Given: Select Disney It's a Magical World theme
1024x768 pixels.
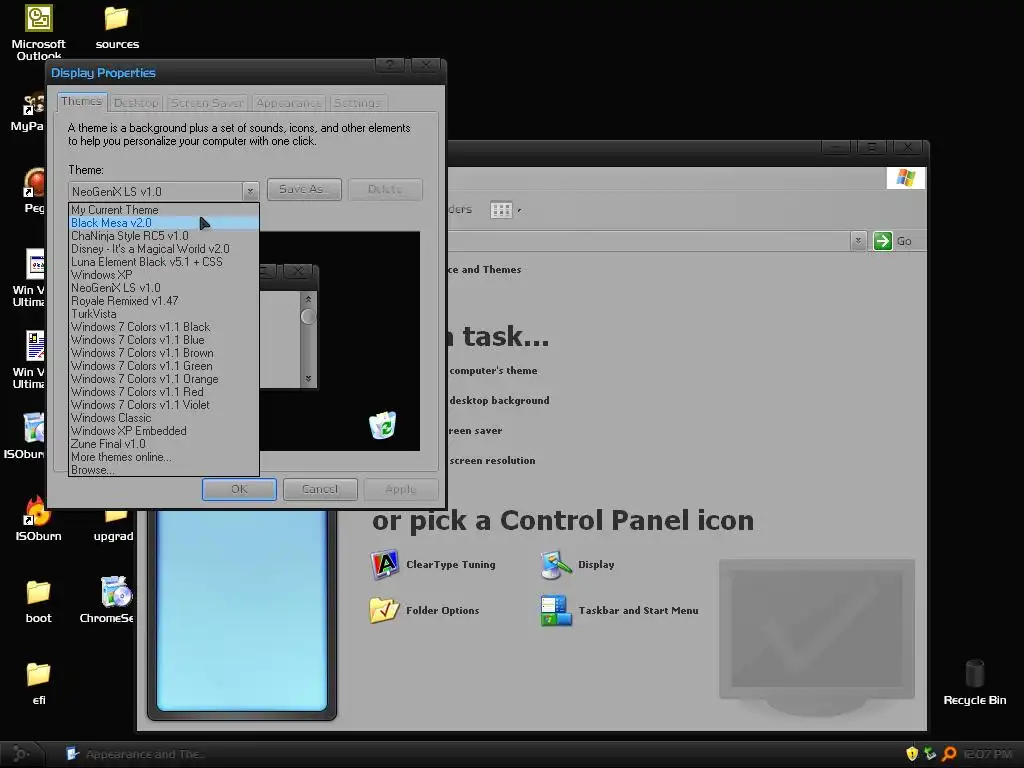Looking at the screenshot, I should [164, 249].
